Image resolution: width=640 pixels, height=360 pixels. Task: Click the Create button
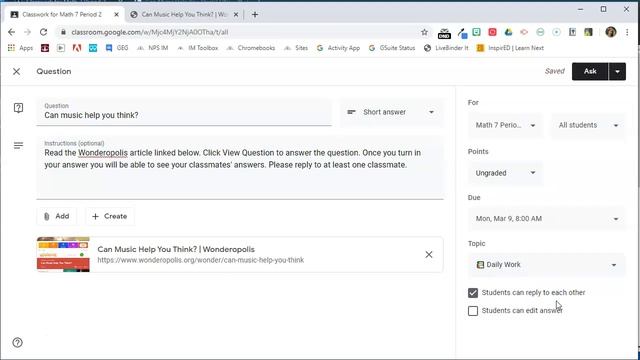tap(109, 216)
